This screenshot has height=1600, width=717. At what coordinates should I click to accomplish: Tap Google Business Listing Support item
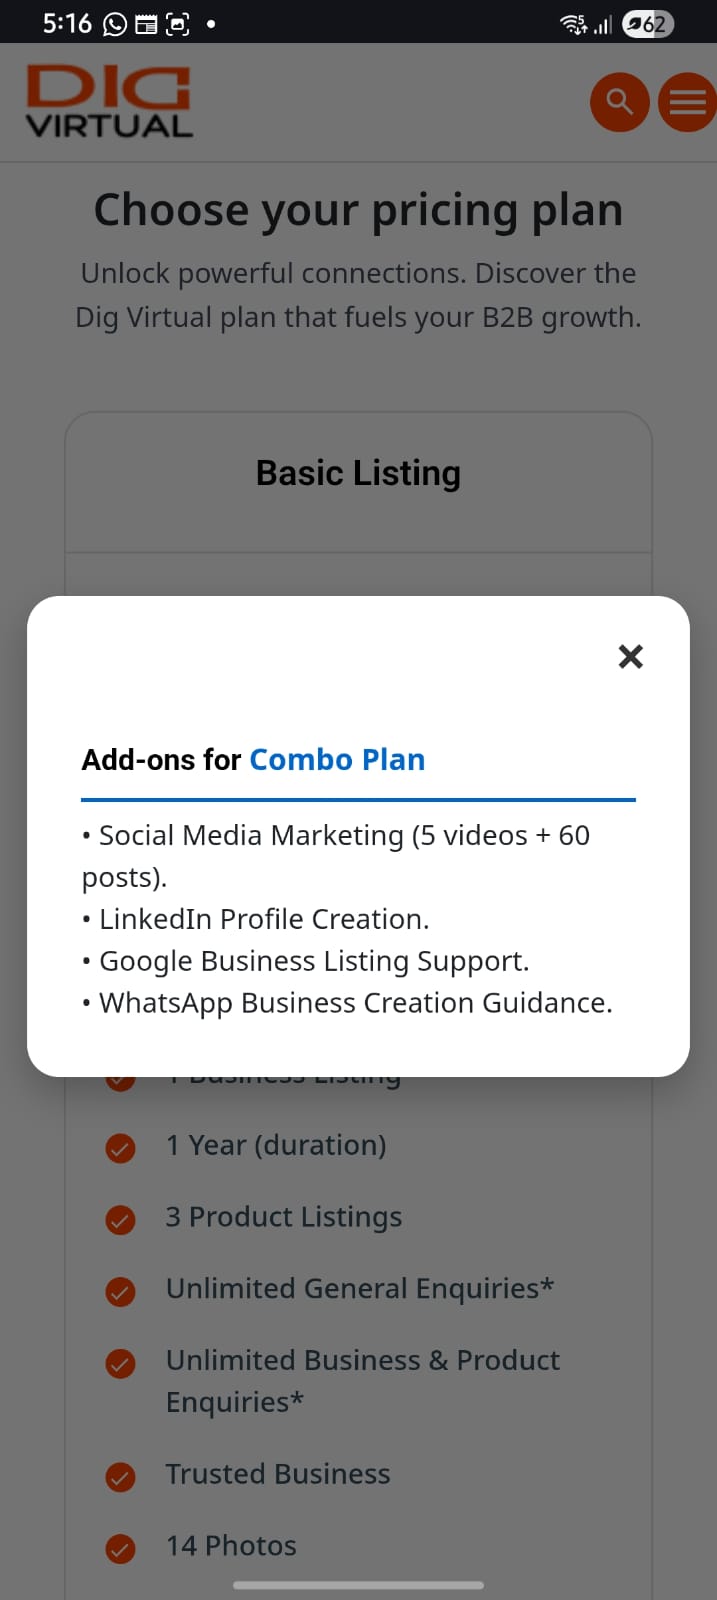314,961
